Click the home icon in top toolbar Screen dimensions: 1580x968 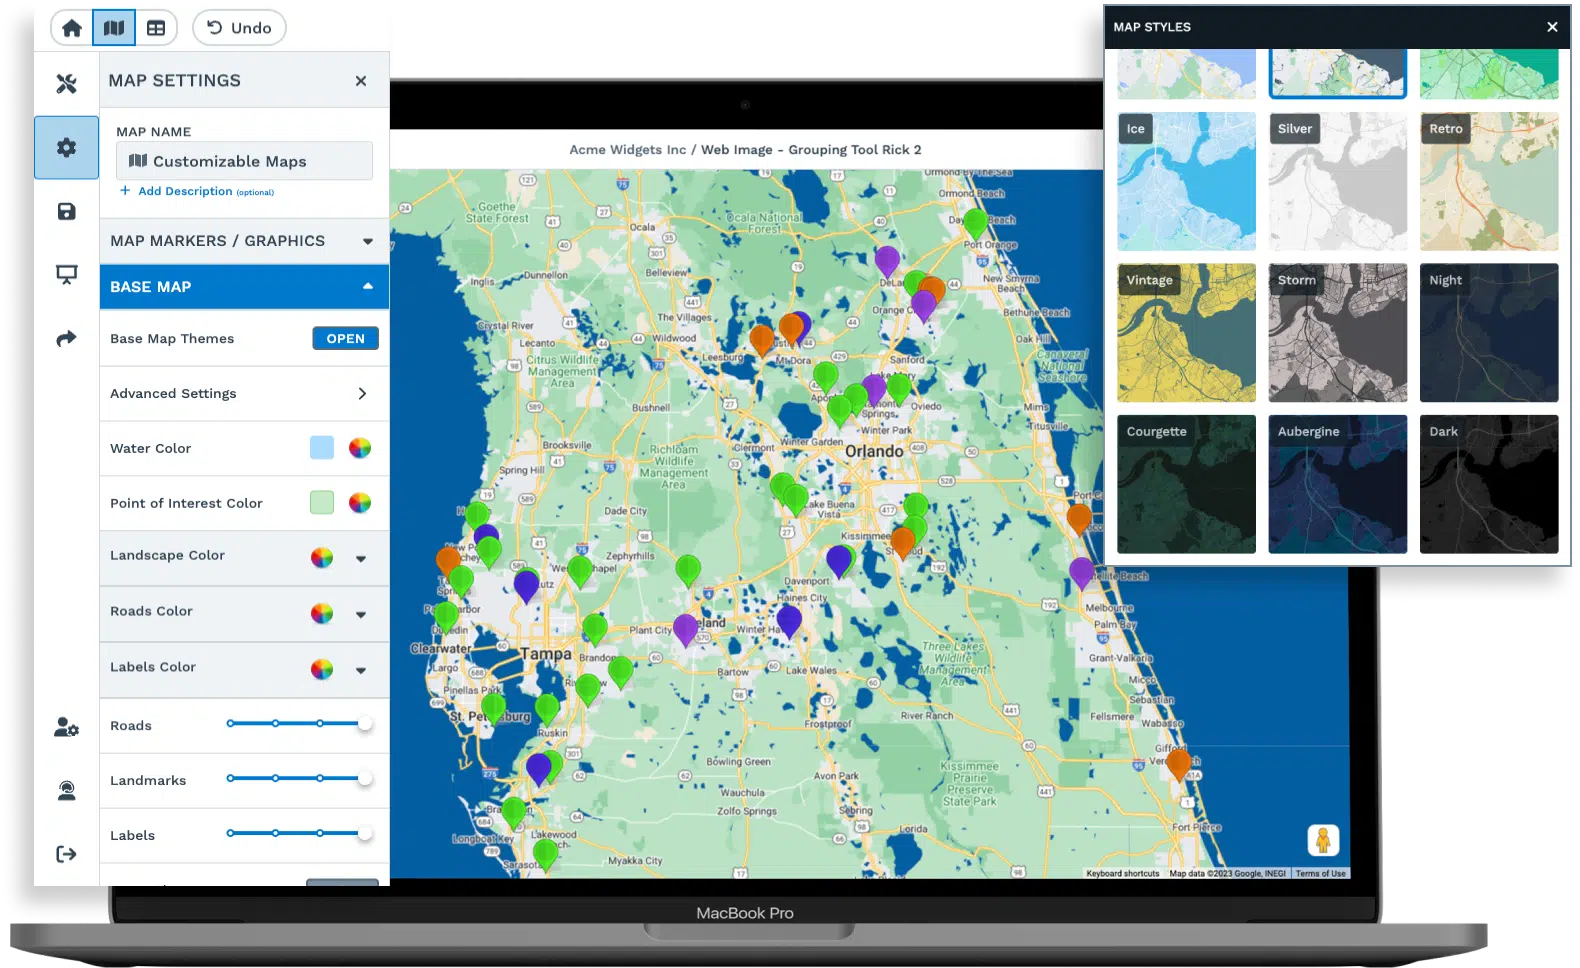[x=72, y=28]
